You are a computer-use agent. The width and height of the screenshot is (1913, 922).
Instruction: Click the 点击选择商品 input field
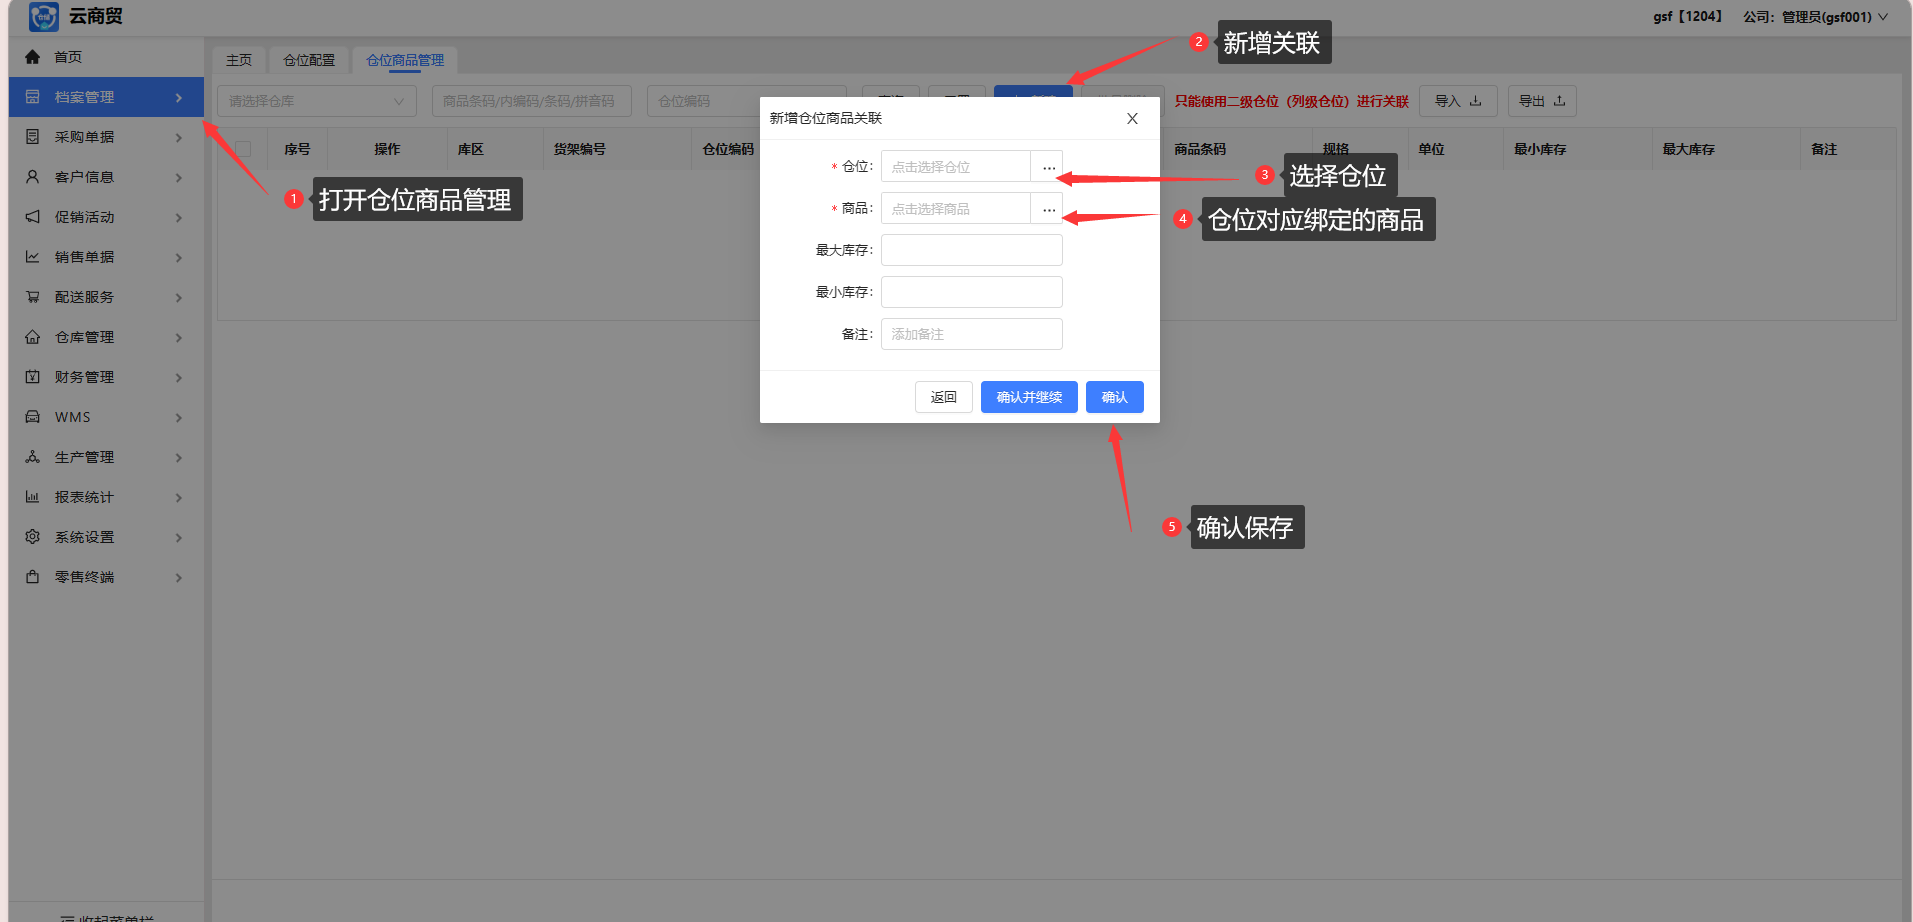coord(956,209)
